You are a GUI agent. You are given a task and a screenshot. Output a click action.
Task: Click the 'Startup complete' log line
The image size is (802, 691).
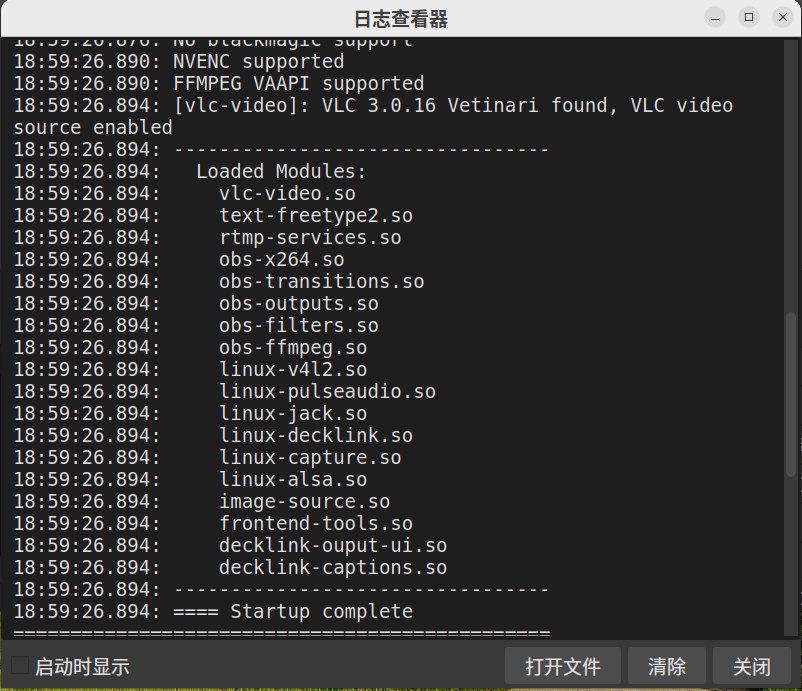coord(213,612)
